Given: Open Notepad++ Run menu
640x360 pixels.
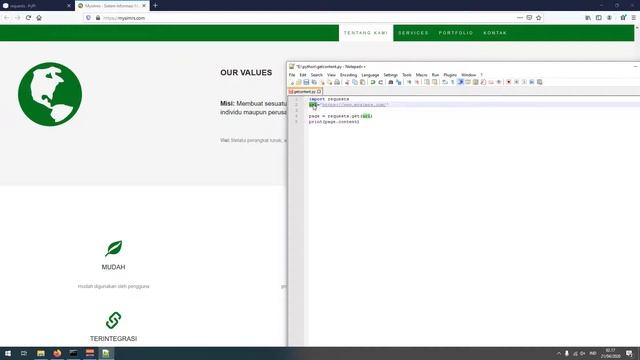Looking at the screenshot, I should tap(436, 75).
